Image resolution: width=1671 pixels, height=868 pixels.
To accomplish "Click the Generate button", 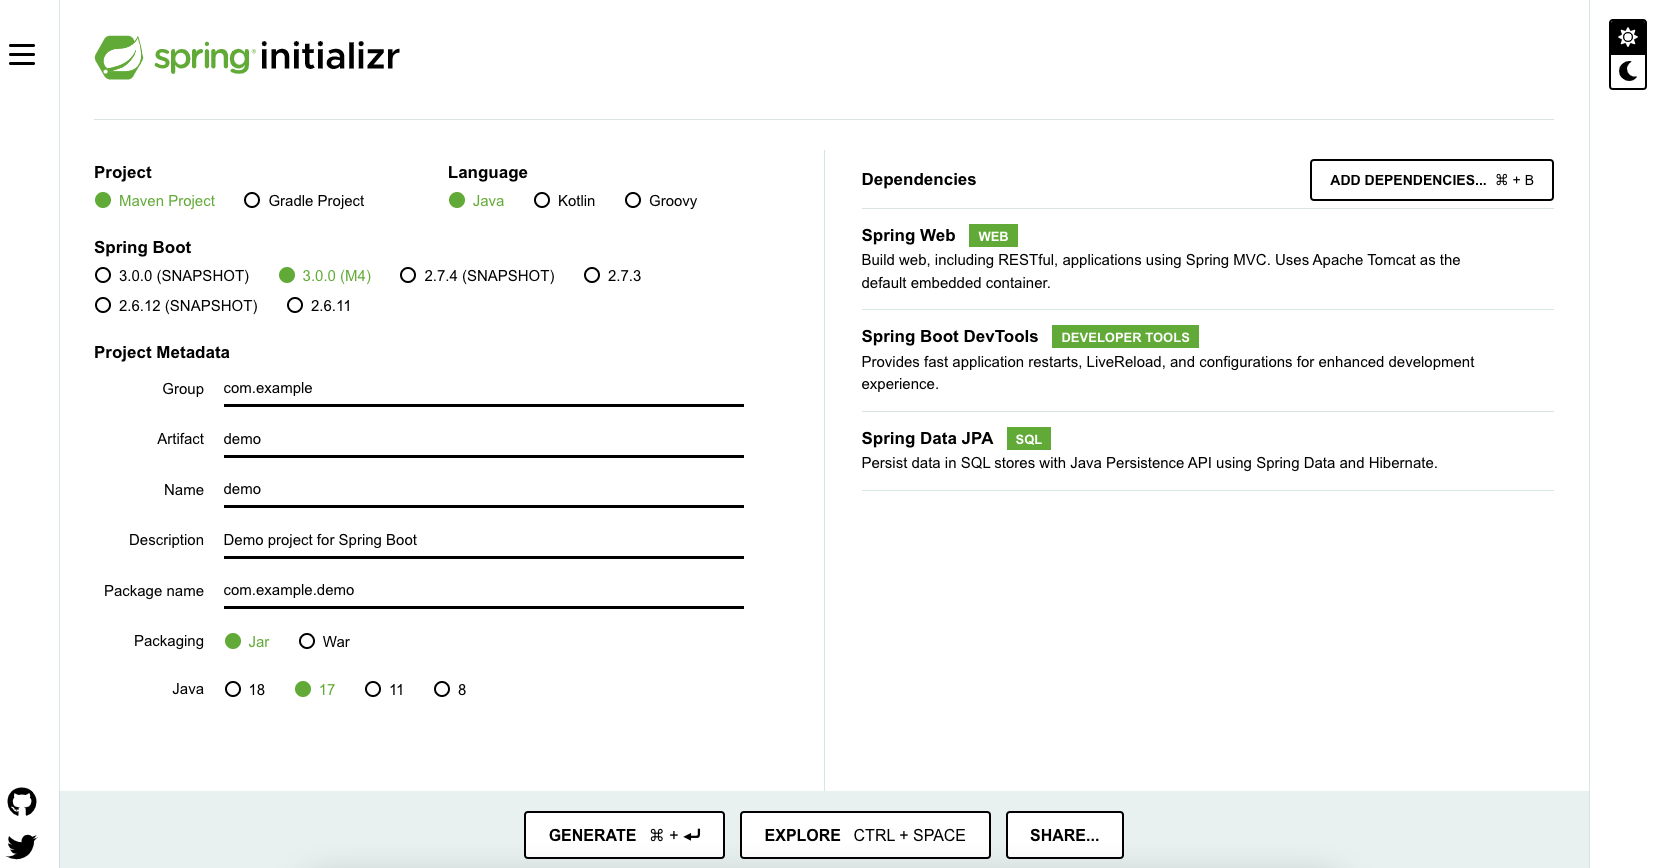I will point(624,835).
